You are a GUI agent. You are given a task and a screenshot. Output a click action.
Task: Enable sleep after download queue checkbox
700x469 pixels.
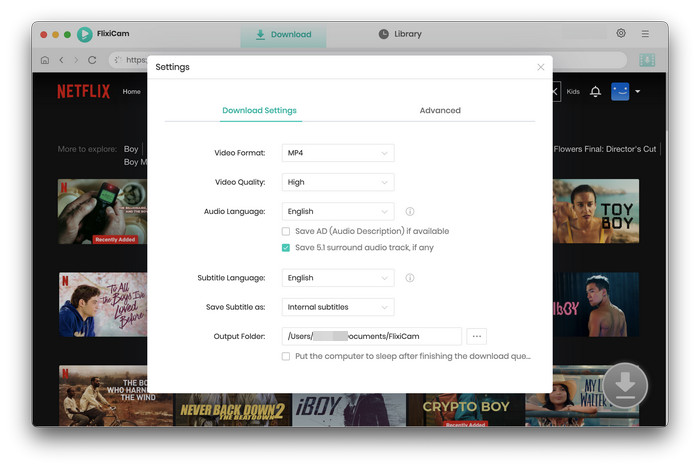click(x=286, y=356)
